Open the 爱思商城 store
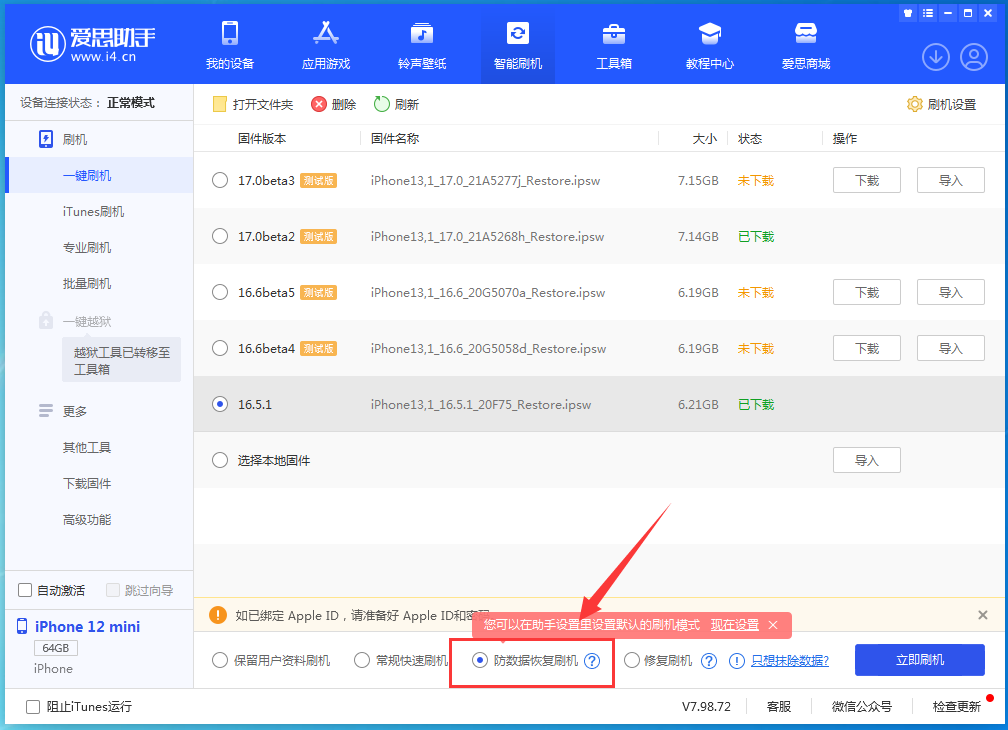Screen dimensions: 1008x730 click(805, 45)
